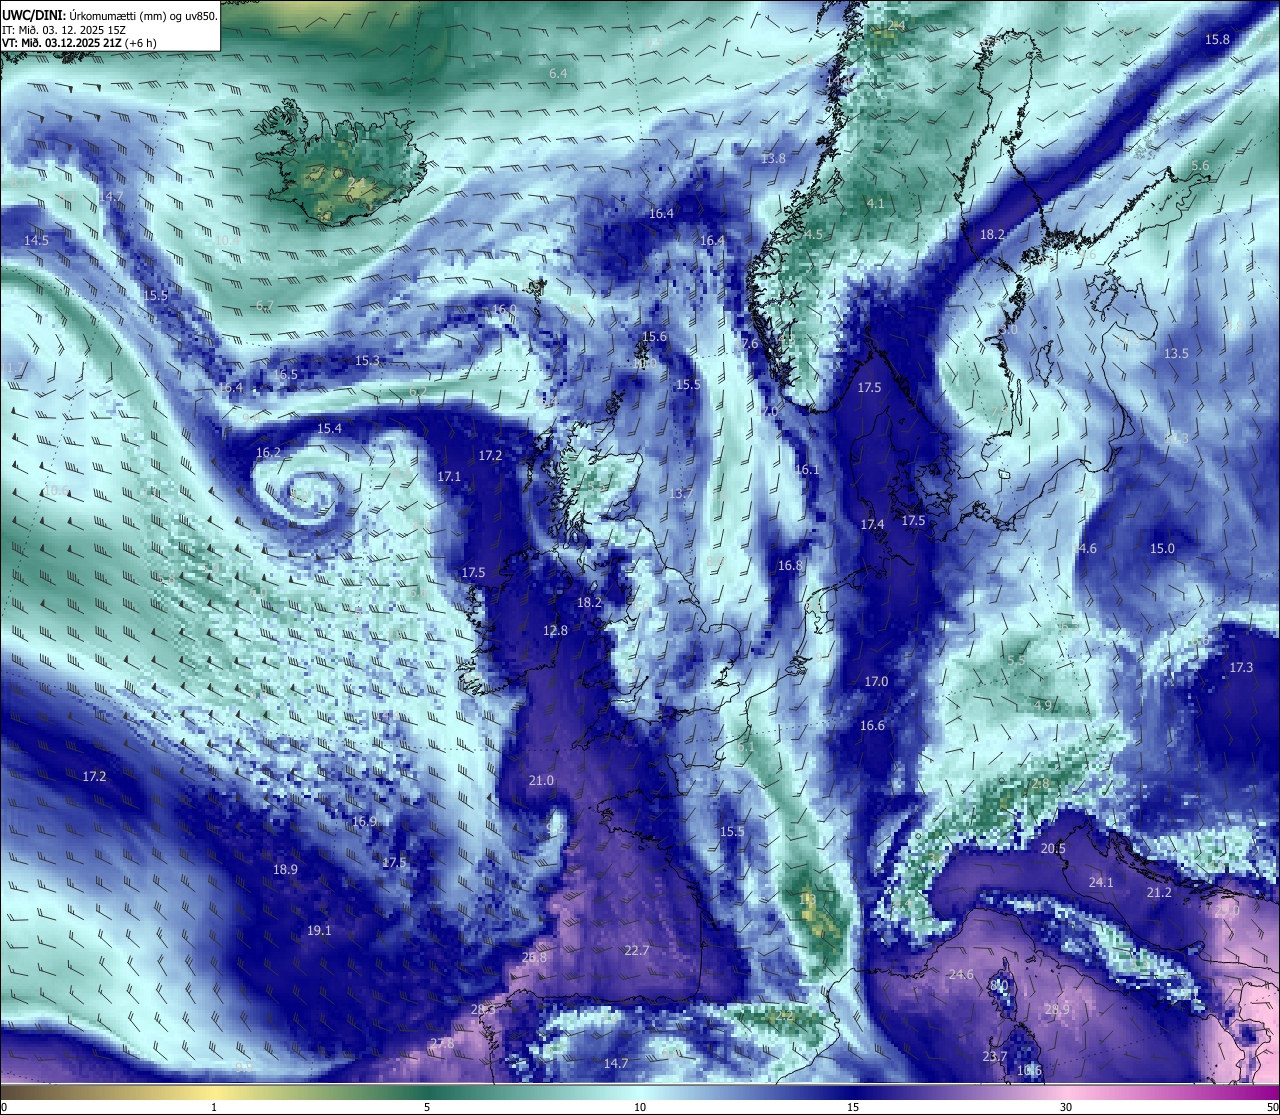Viewport: 1280px width, 1115px height.
Task: Click the 22.7 value label
Action: pos(636,950)
